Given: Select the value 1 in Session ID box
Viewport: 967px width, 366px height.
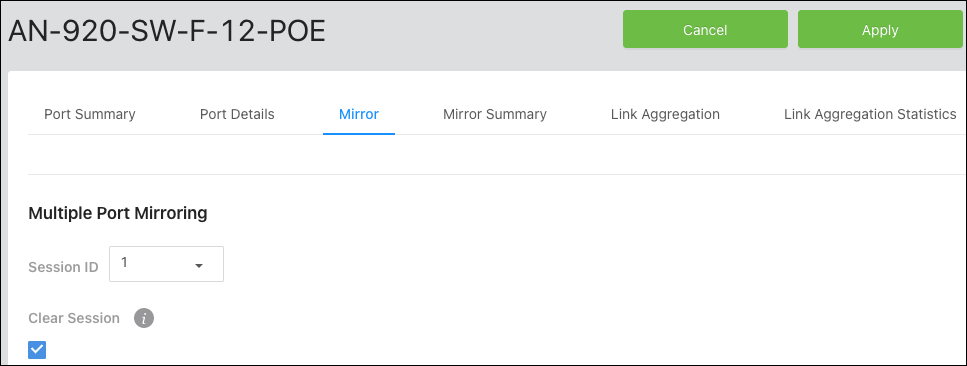Looking at the screenshot, I should click(125, 263).
